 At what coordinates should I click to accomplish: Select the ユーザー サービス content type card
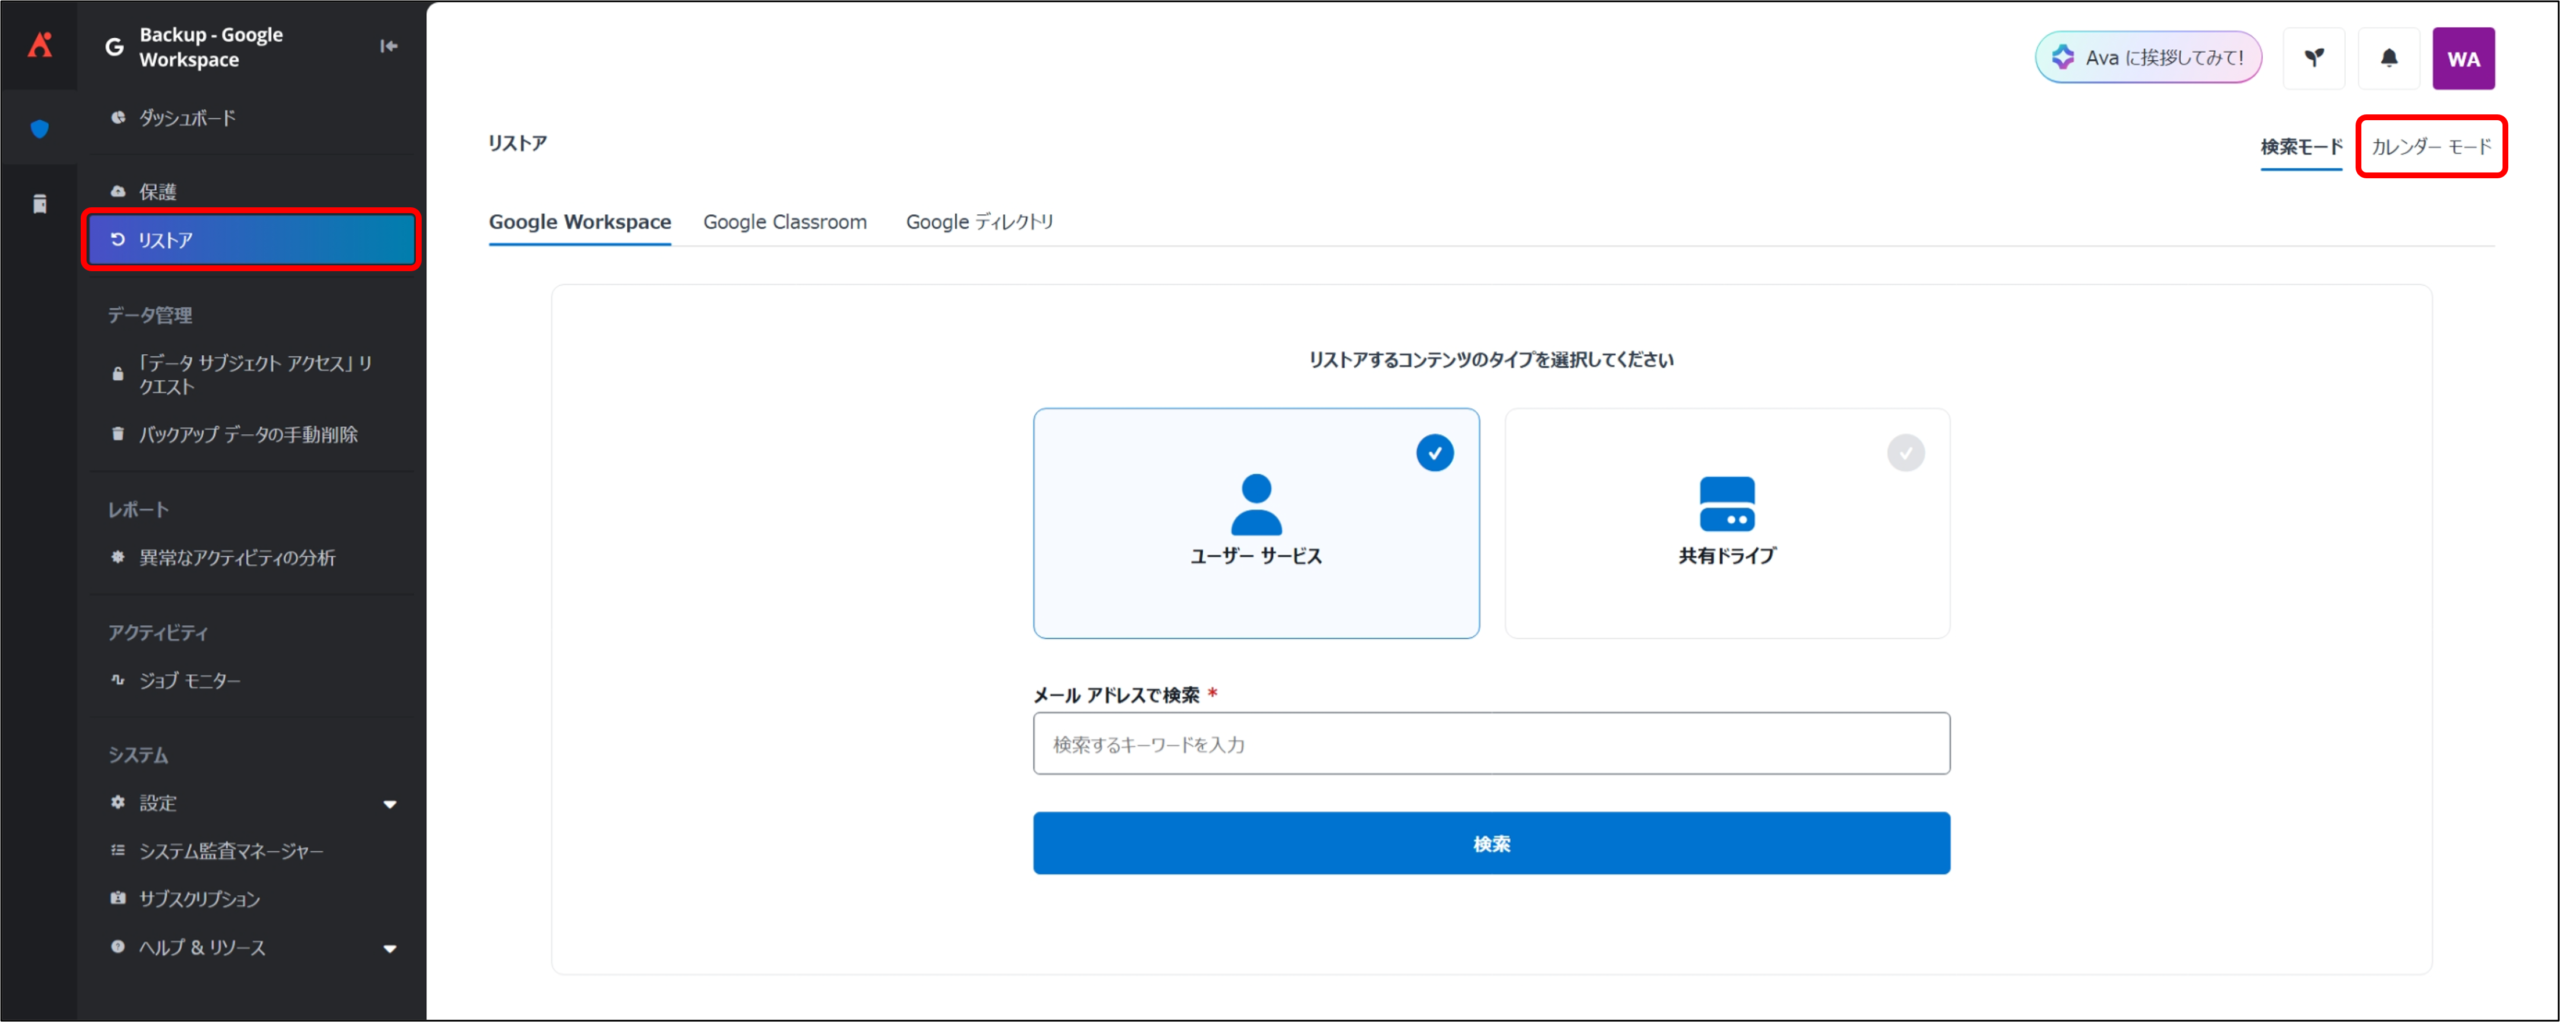tap(1255, 523)
